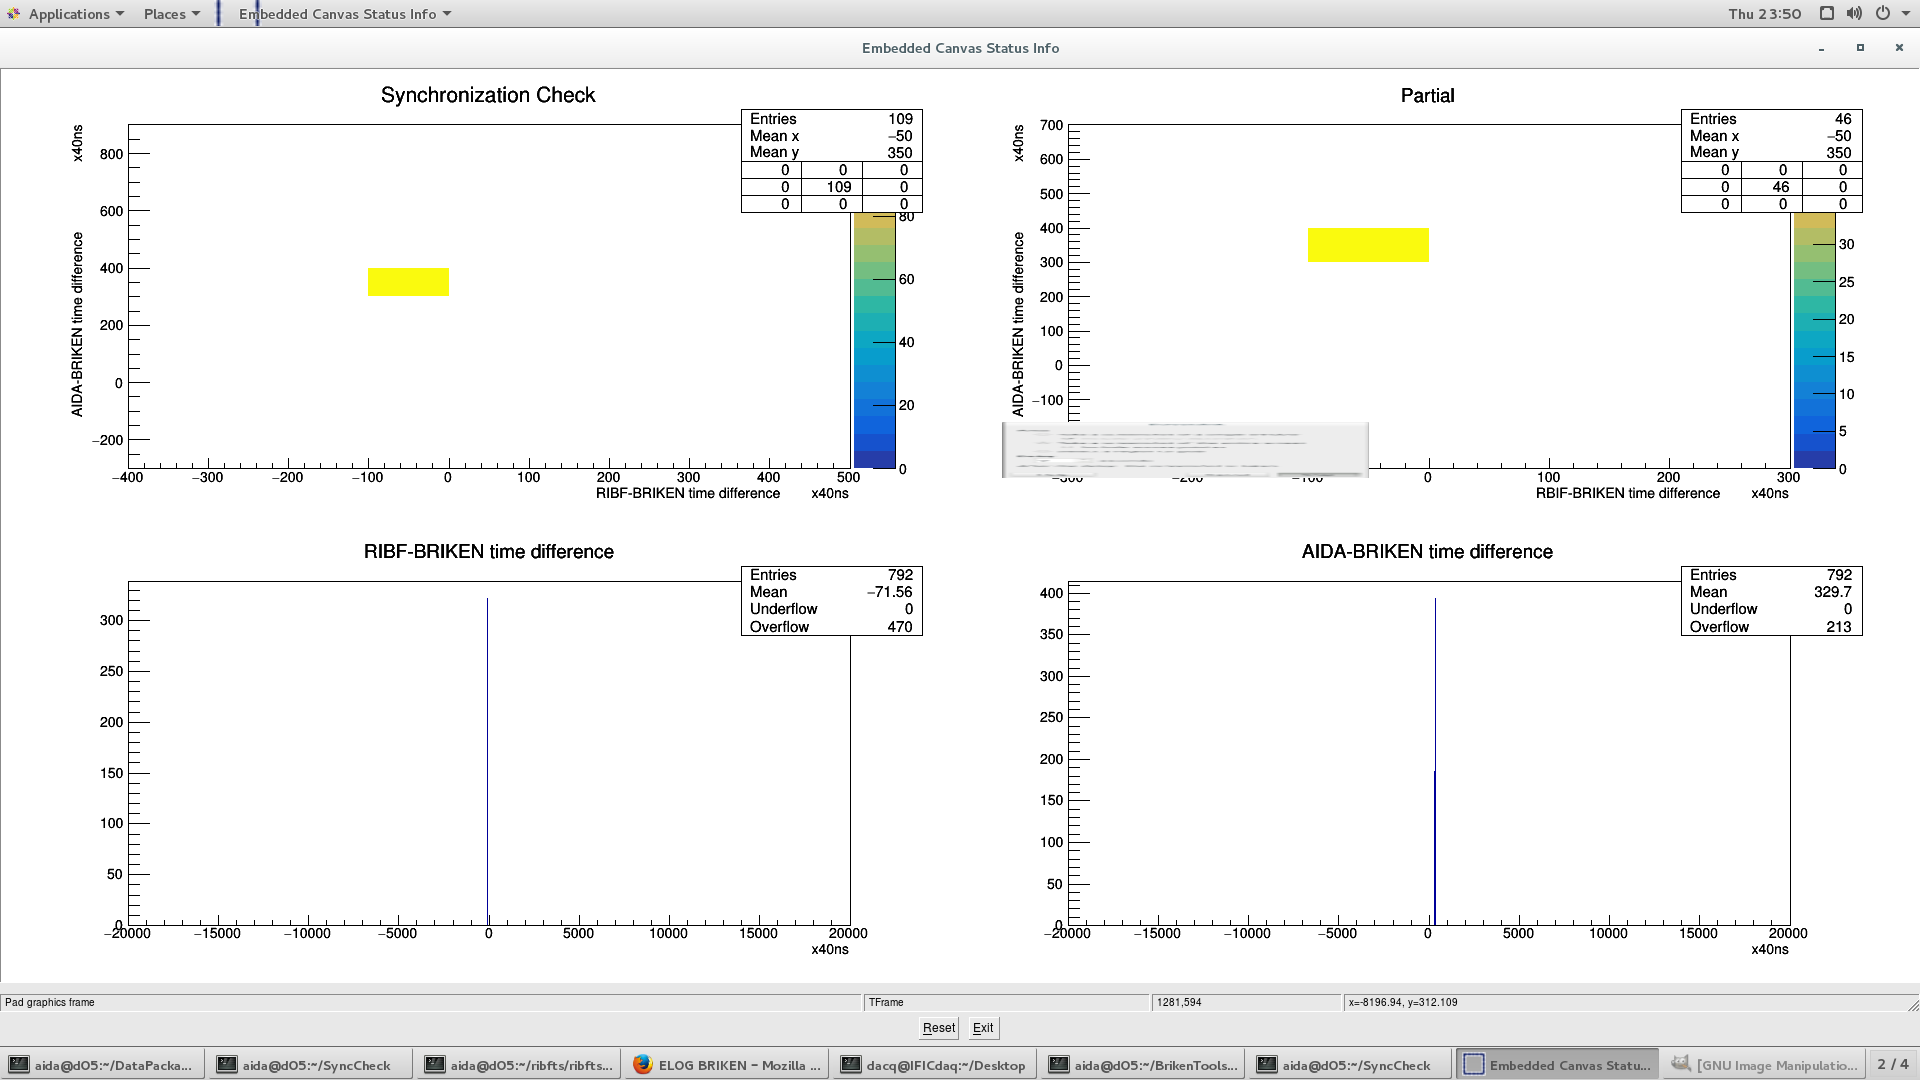Click the Reset button
This screenshot has height=1080, width=1920.
[938, 1028]
